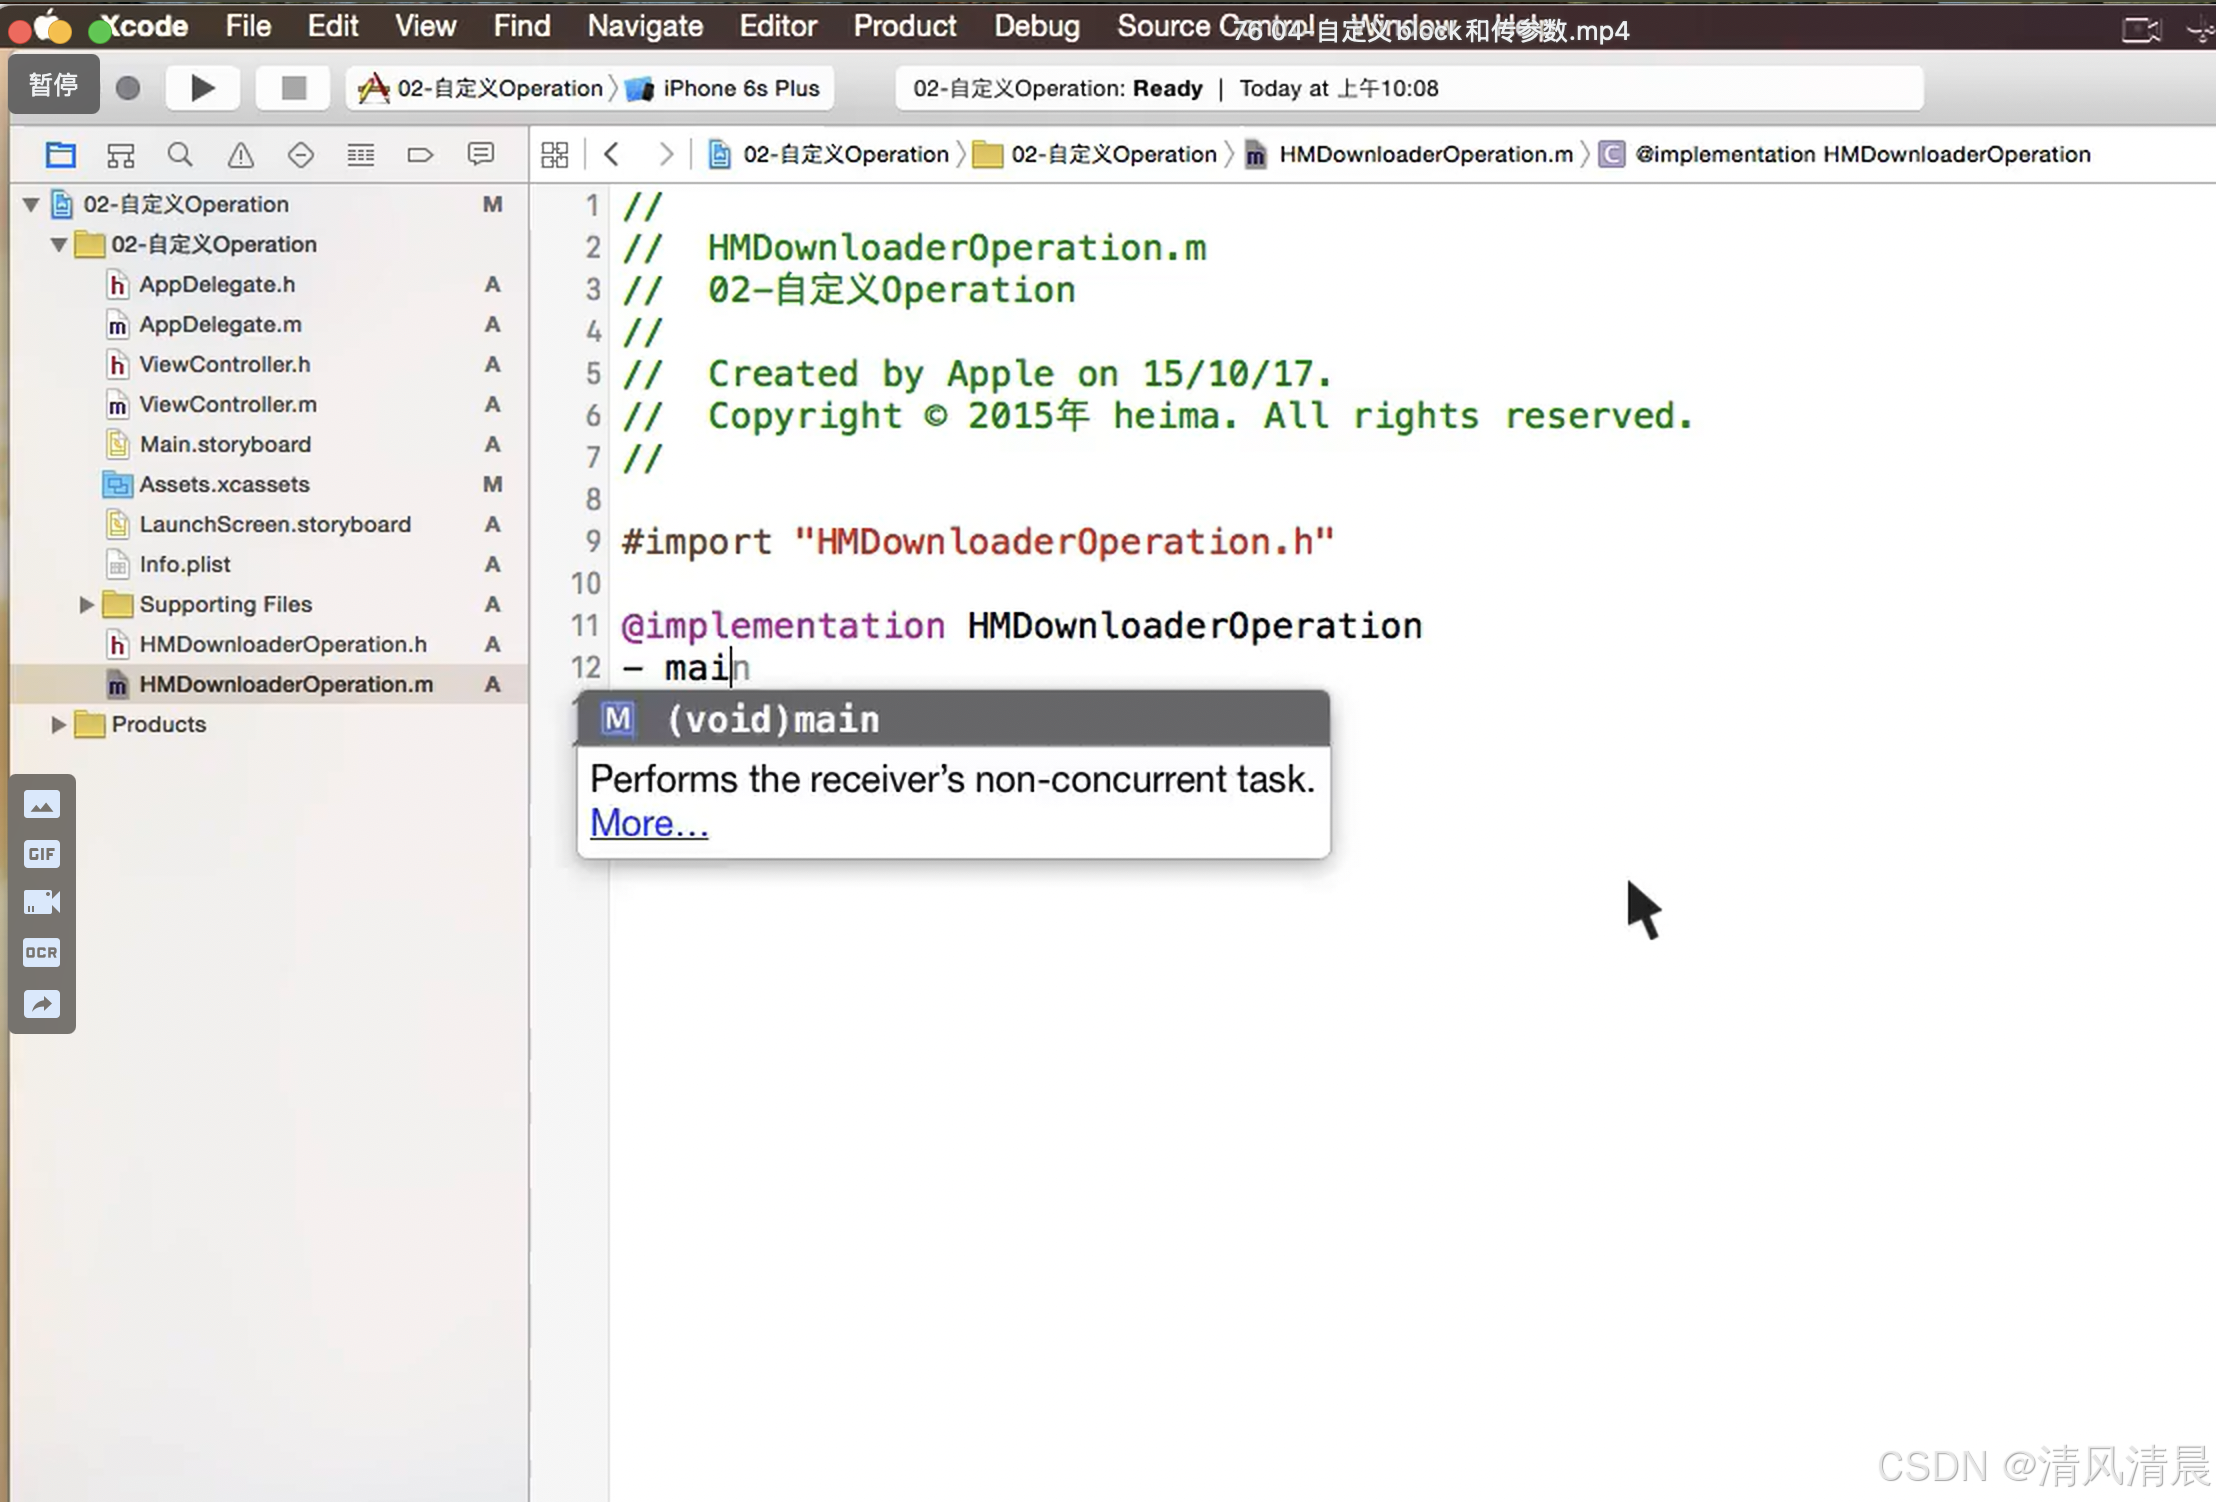
Task: Show the debug navigator icon
Action: (x=360, y=155)
